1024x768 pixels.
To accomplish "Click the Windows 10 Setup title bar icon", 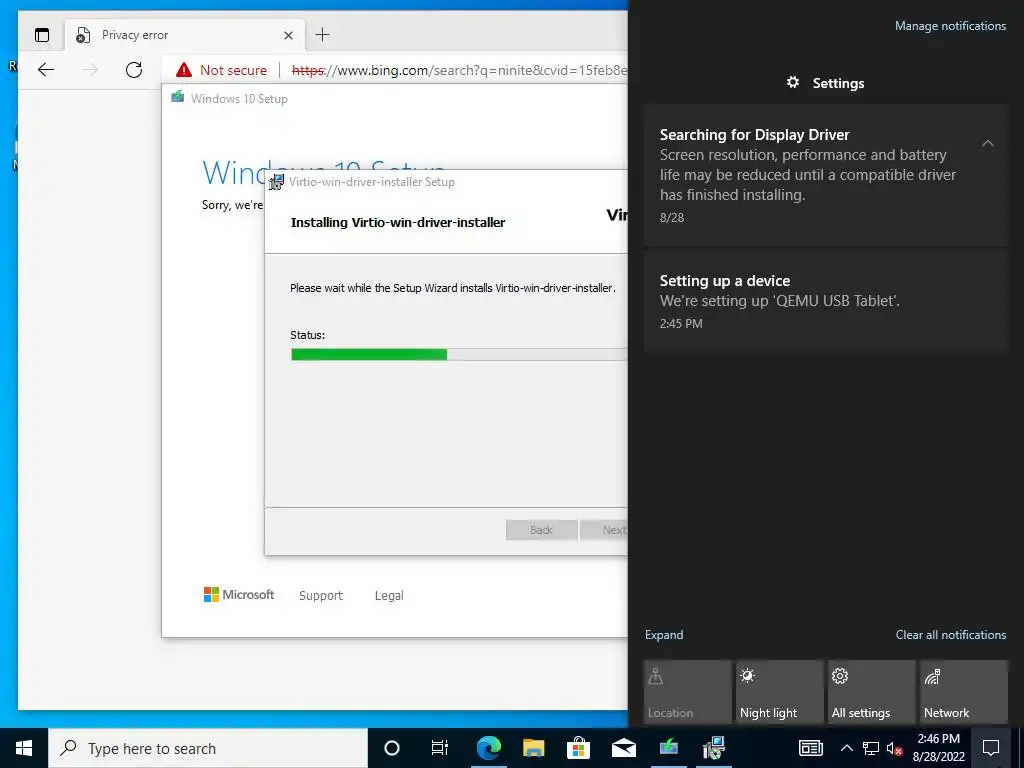I will pyautogui.click(x=178, y=98).
